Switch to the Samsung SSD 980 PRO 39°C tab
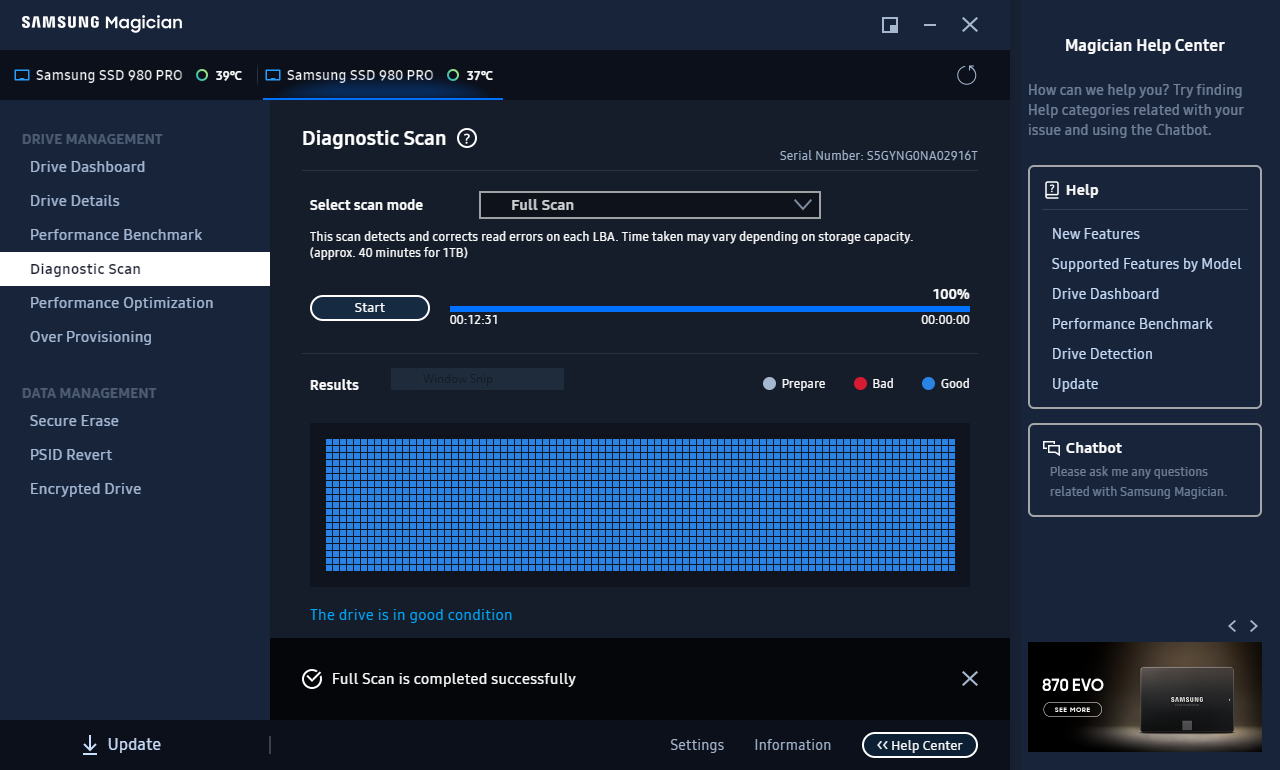 pyautogui.click(x=128, y=75)
